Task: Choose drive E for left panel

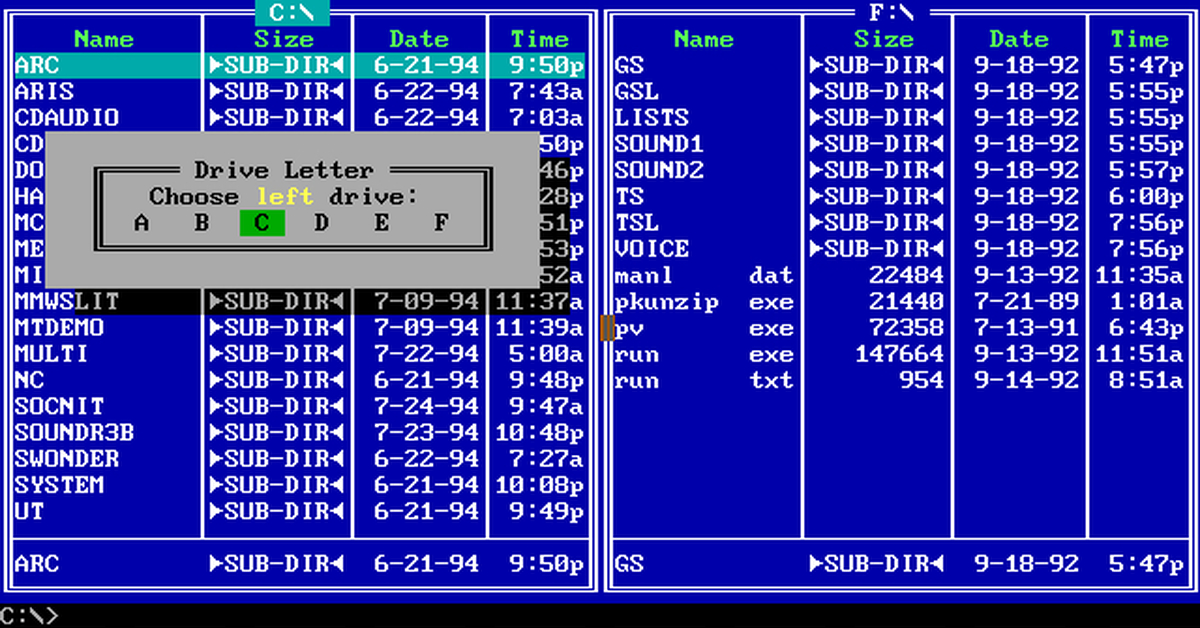Action: (x=381, y=223)
